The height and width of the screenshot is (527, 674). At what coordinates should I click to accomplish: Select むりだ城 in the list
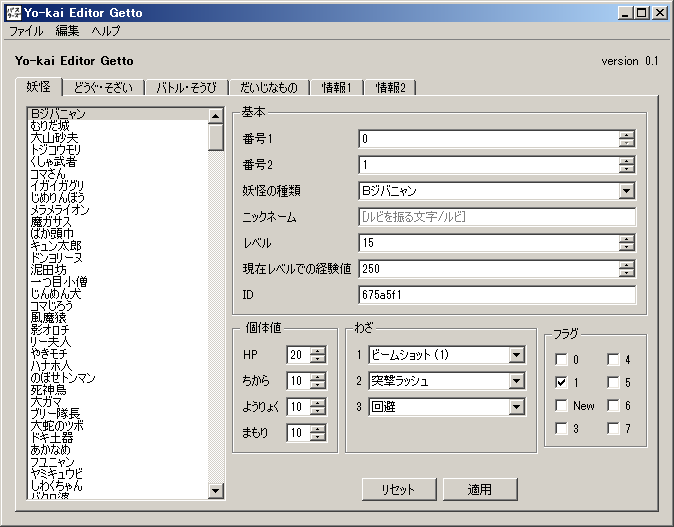coord(118,126)
